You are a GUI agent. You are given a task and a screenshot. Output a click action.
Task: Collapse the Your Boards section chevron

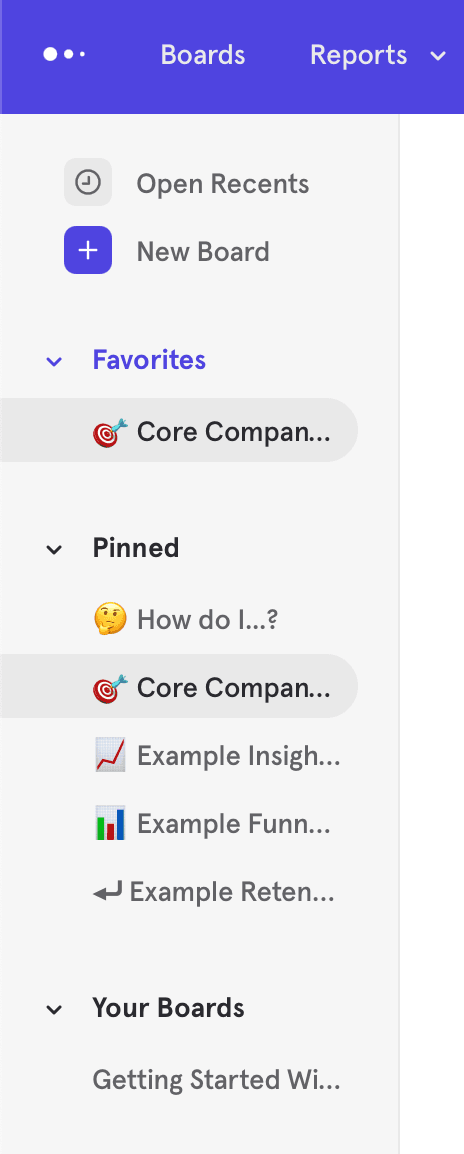pos(54,1009)
